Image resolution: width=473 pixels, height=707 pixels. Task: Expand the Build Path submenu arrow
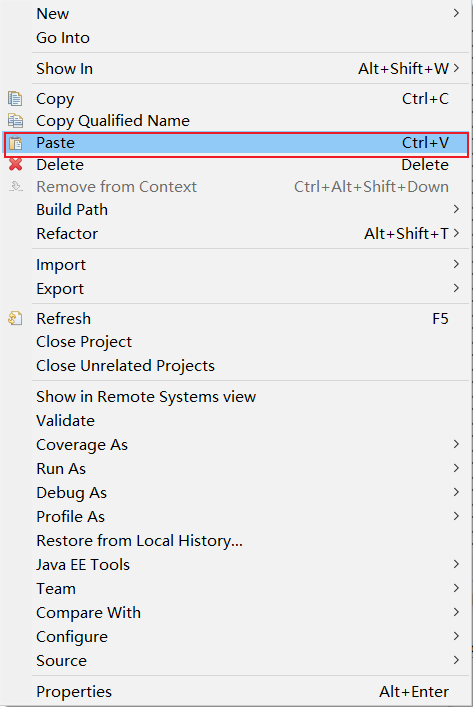point(456,209)
